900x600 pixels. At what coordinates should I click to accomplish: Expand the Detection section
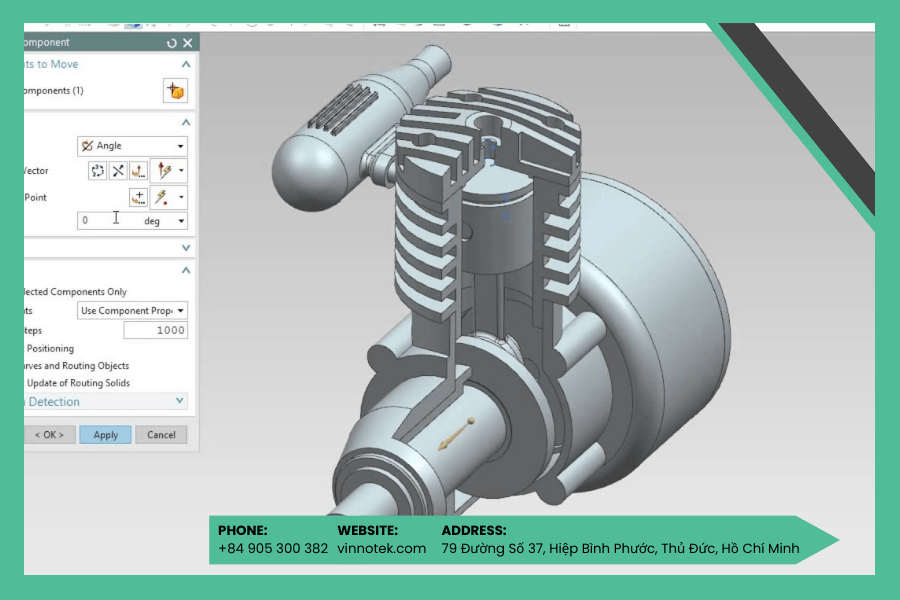180,401
